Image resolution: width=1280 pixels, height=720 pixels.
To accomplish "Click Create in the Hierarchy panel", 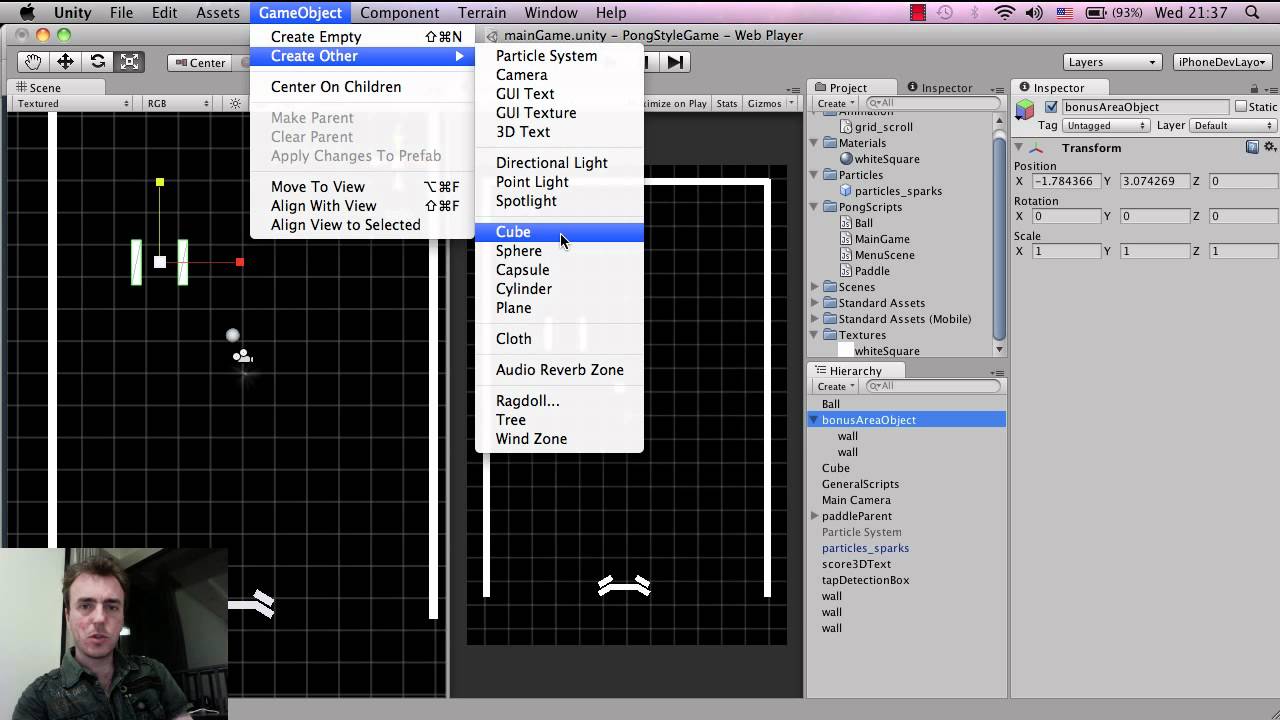I will 834,386.
